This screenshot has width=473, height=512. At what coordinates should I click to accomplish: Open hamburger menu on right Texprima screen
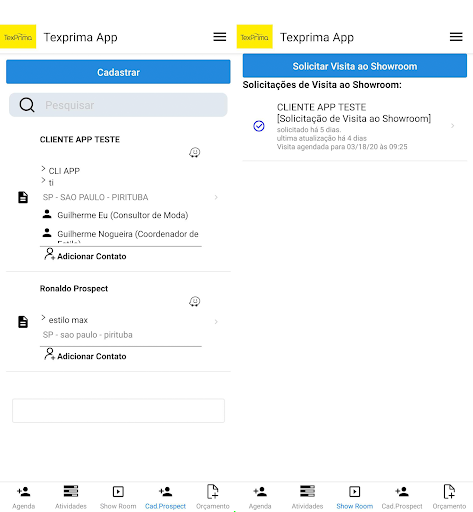[x=456, y=37]
